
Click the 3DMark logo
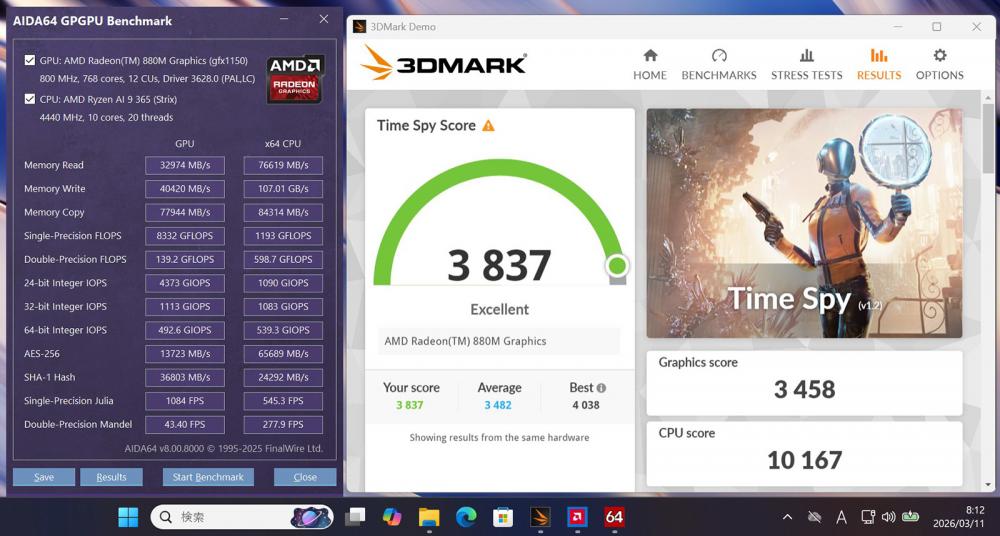point(443,63)
